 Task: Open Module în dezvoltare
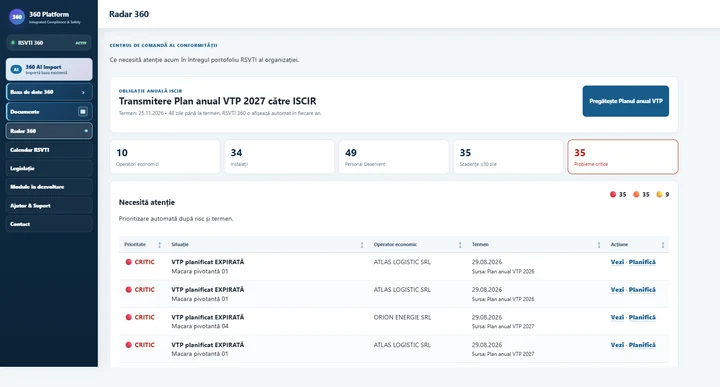click(49, 187)
